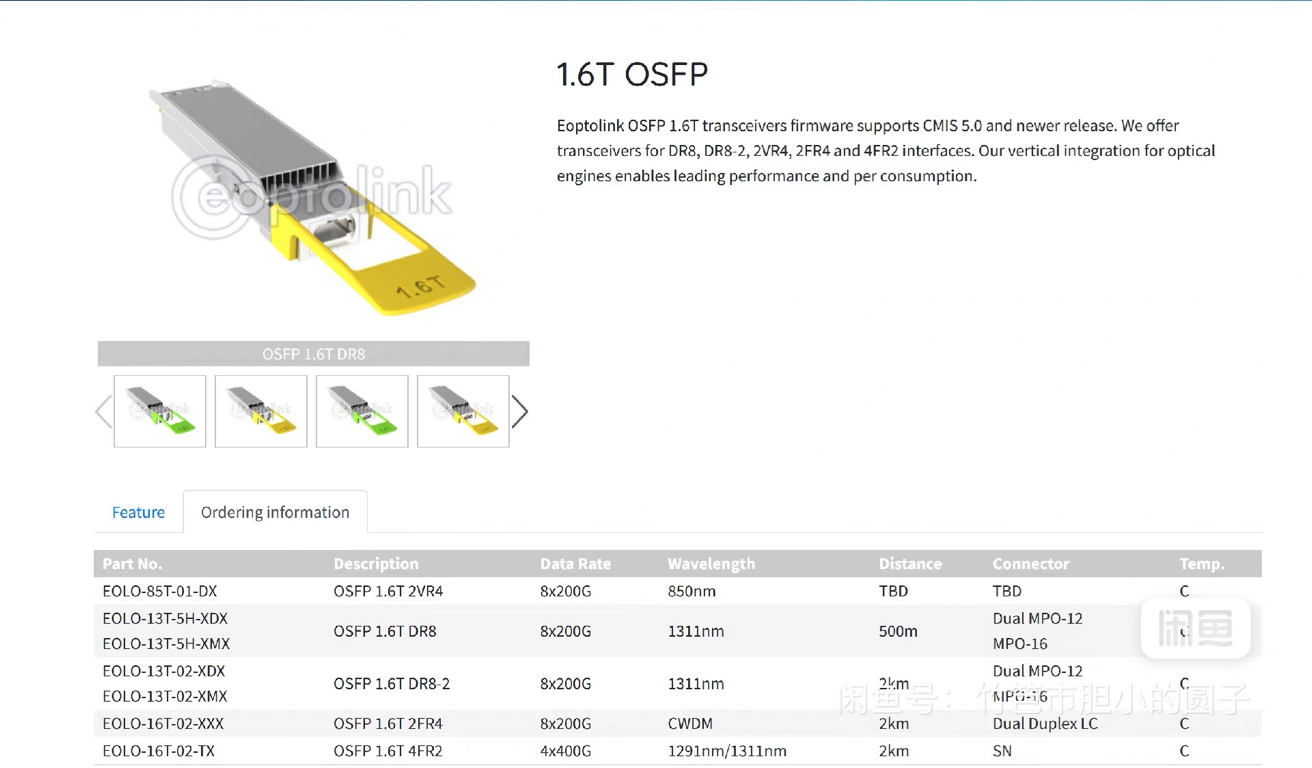Click the Connector column header
The width and height of the screenshot is (1312, 768).
(1030, 564)
